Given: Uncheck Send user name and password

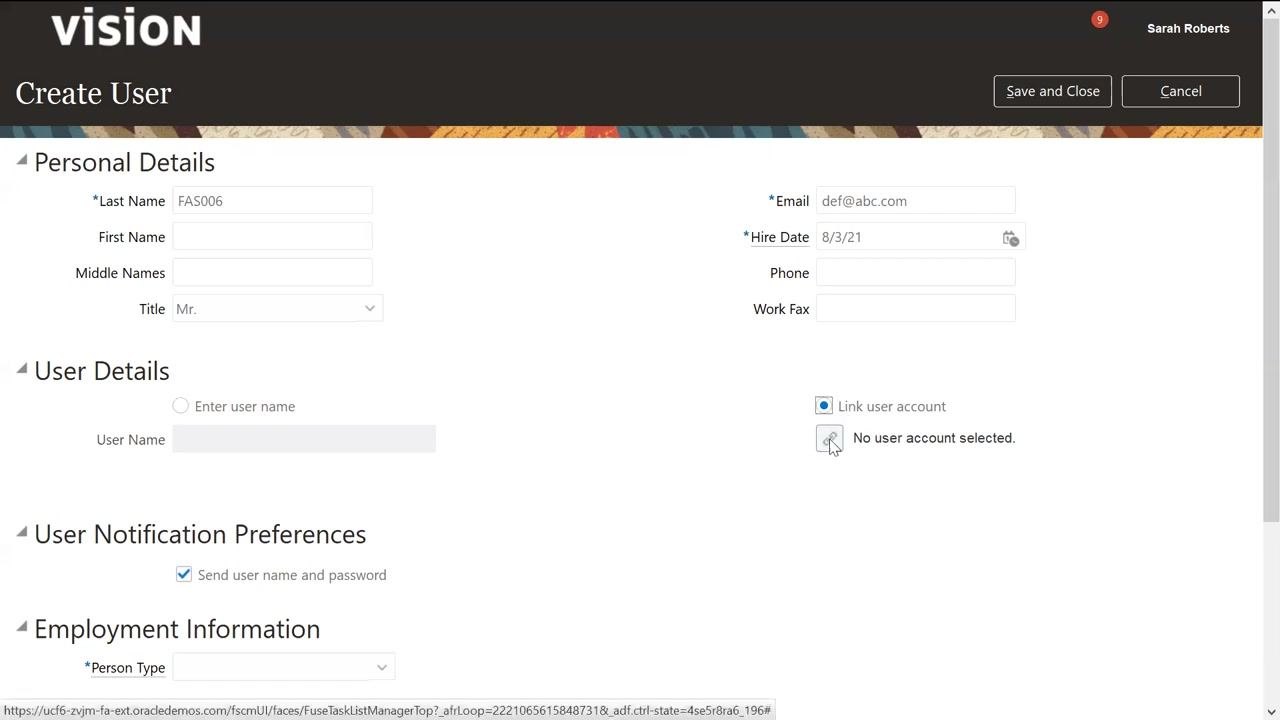Looking at the screenshot, I should [x=184, y=574].
